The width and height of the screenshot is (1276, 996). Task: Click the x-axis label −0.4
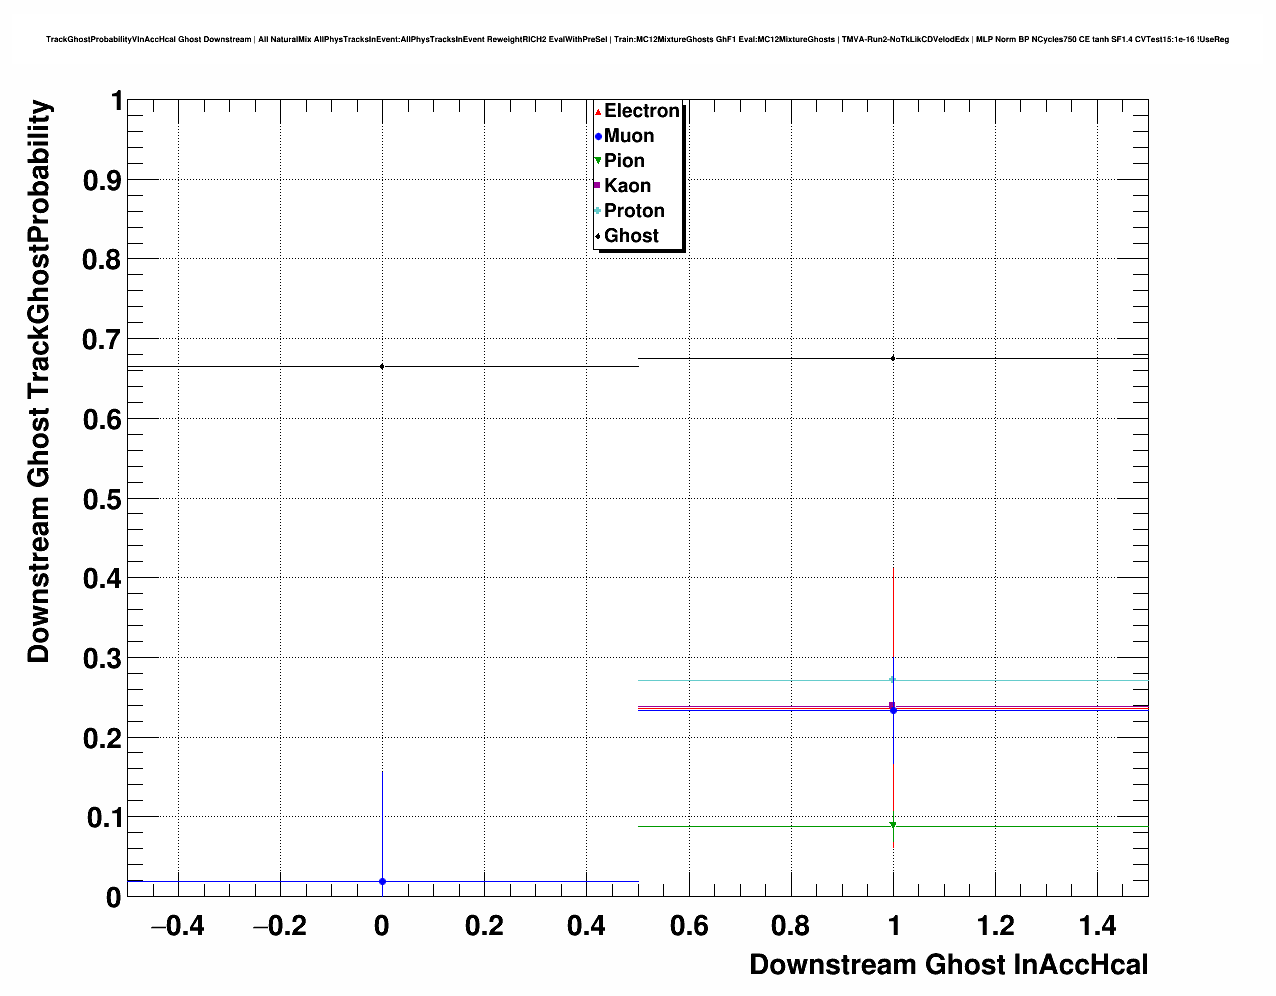(x=177, y=926)
